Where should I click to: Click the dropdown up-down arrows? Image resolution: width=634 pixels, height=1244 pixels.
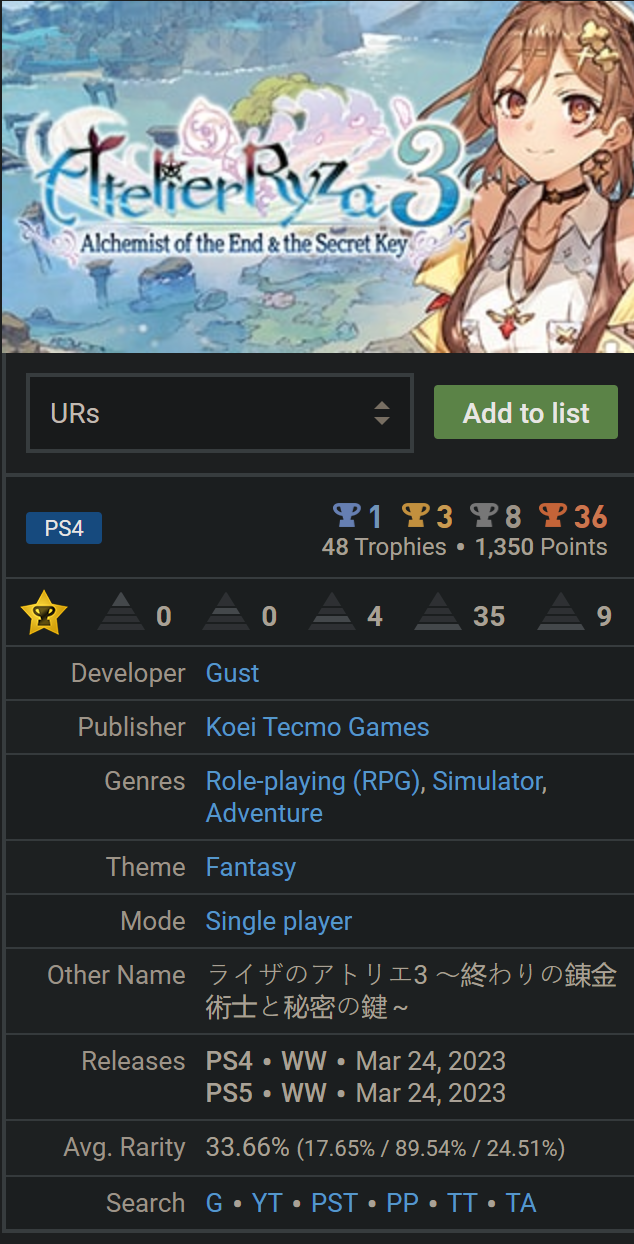coord(381,413)
